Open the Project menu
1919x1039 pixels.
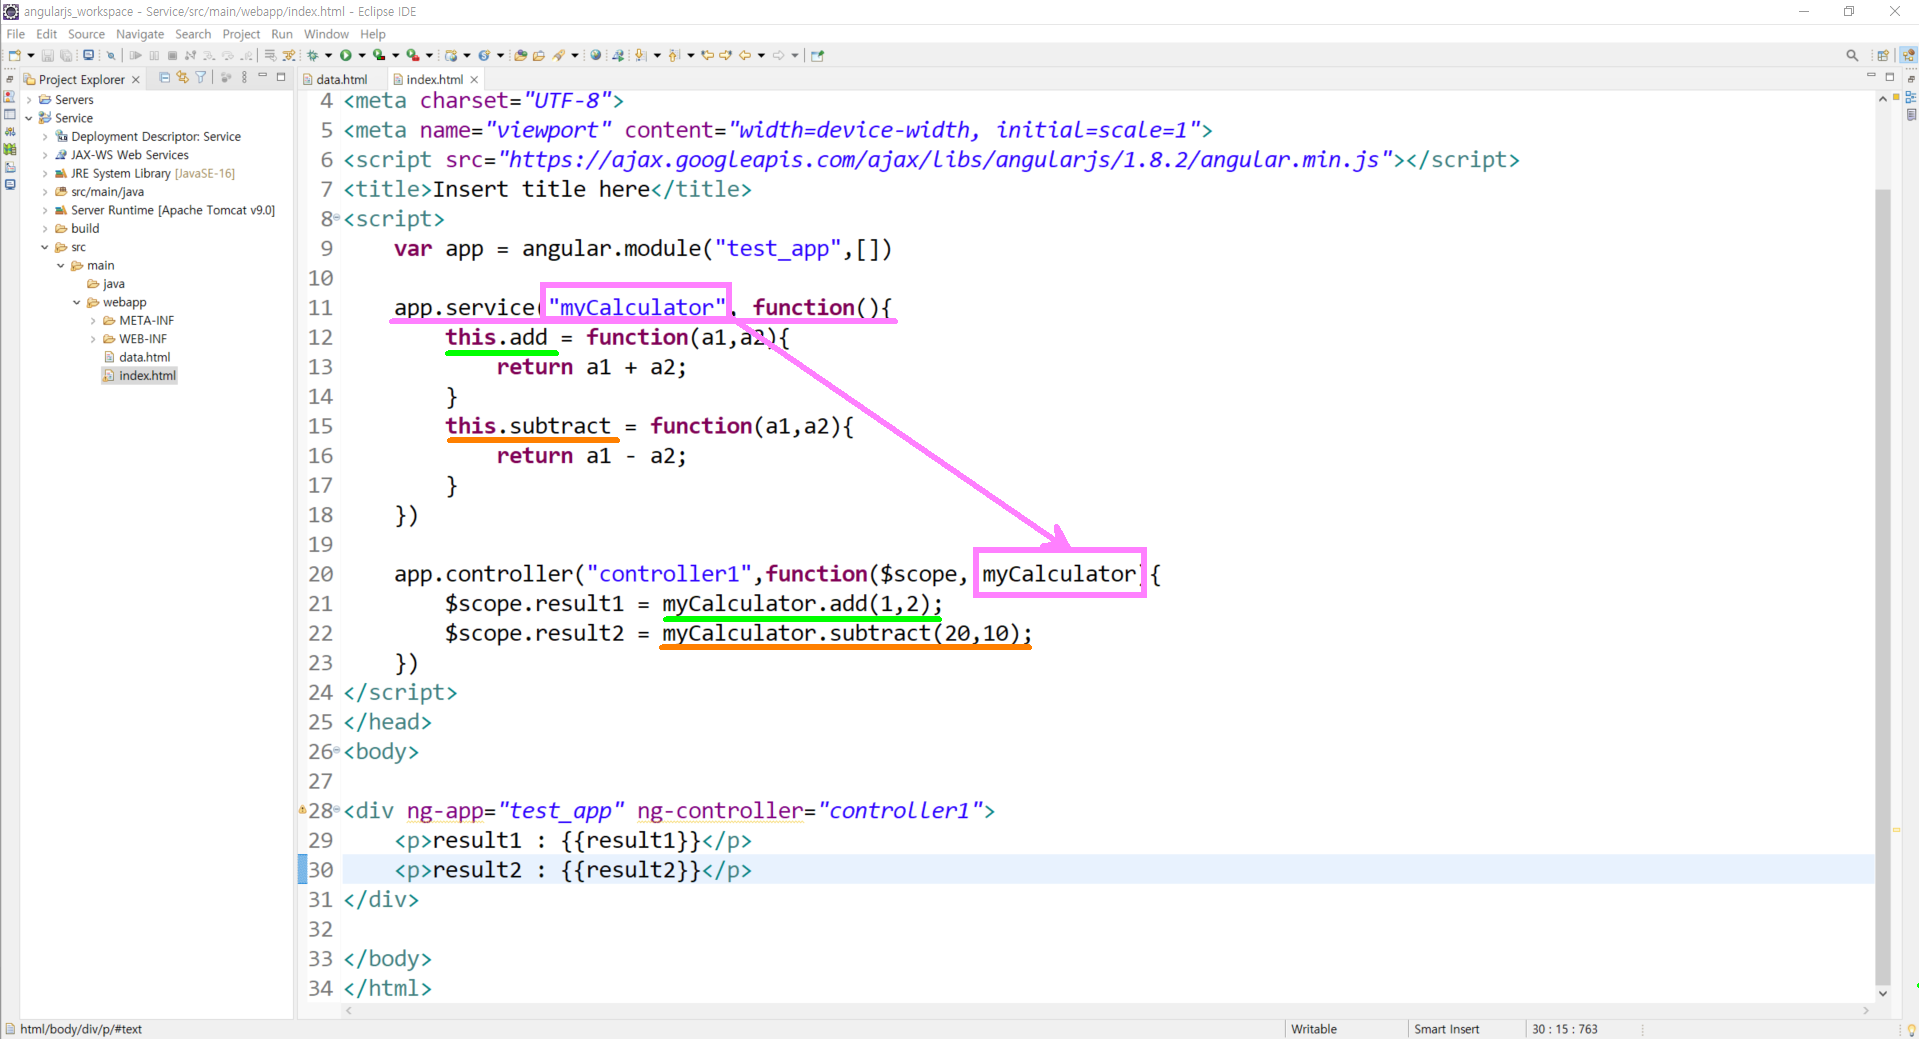point(241,34)
